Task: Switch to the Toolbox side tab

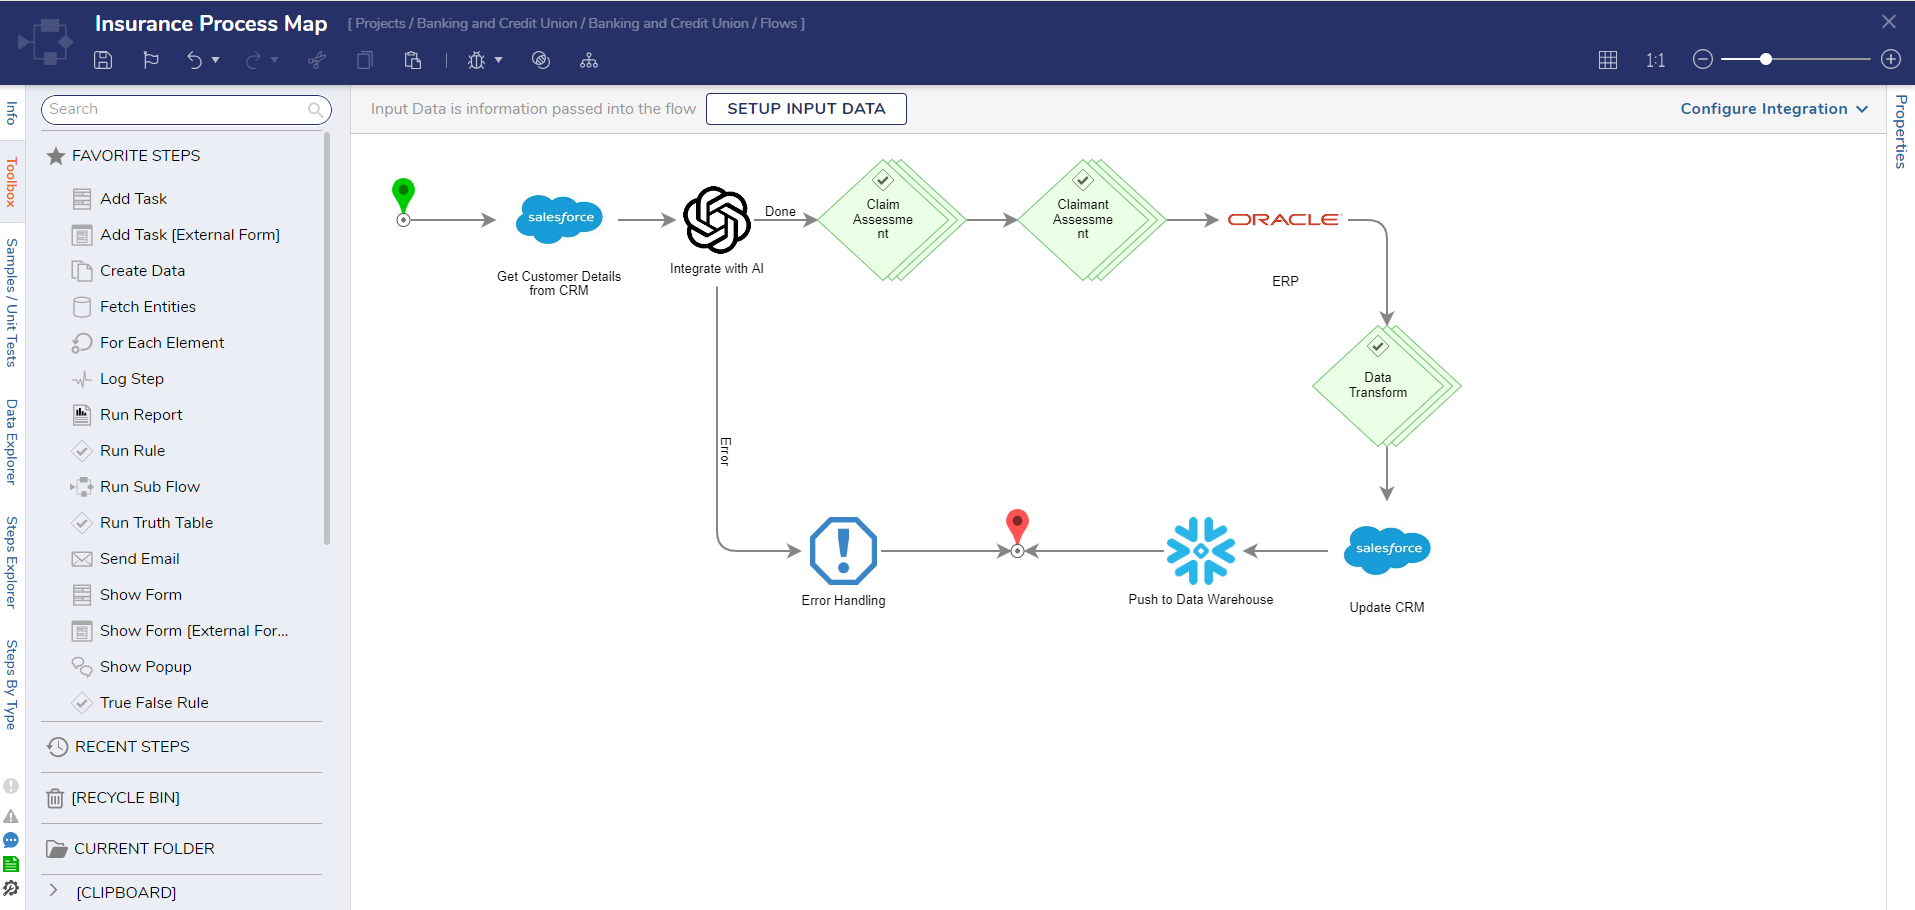Action: (11, 182)
